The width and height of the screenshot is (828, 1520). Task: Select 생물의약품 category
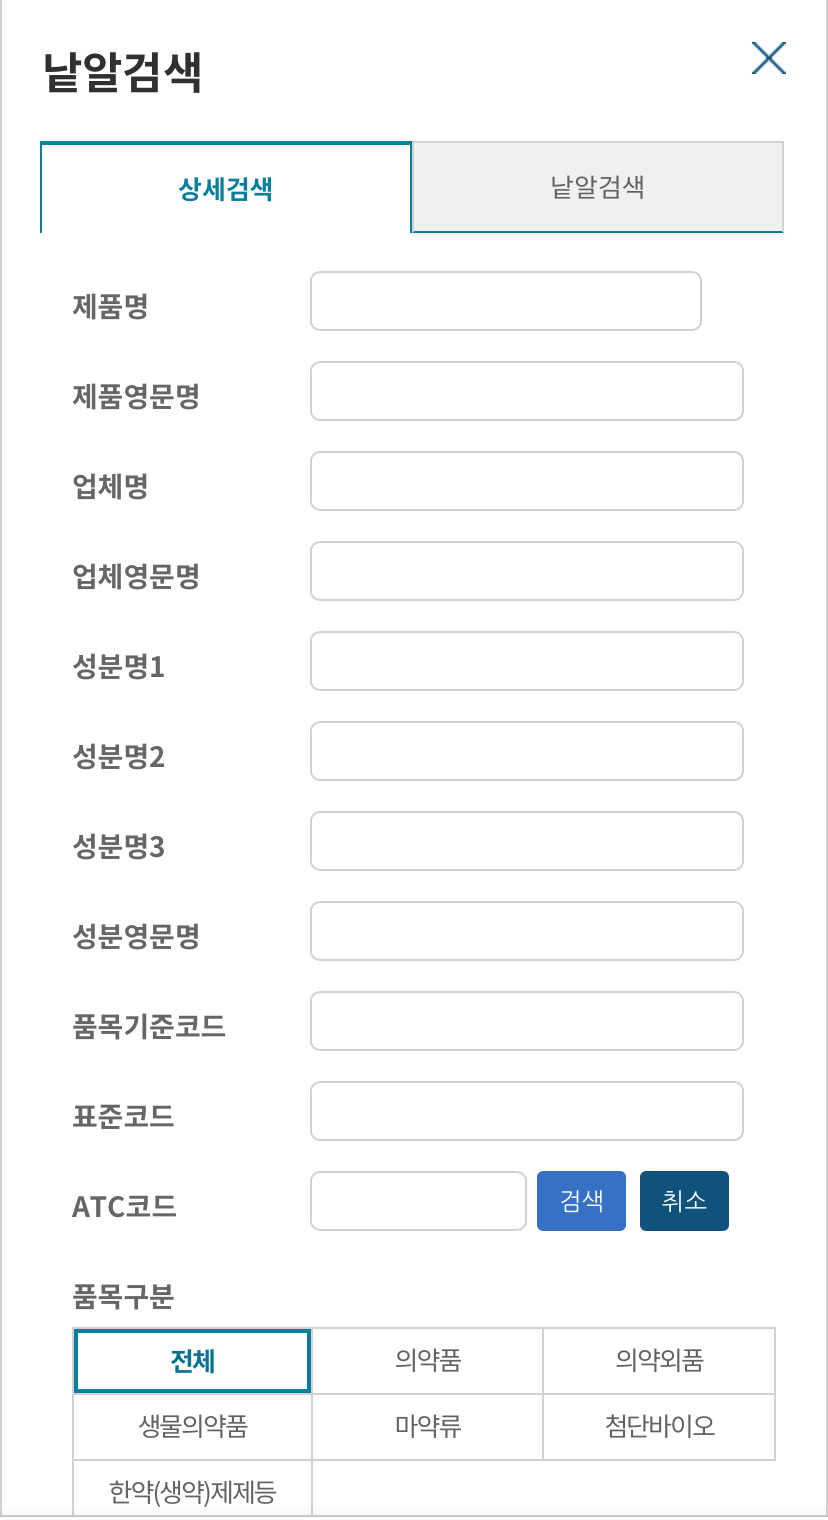pos(192,1427)
